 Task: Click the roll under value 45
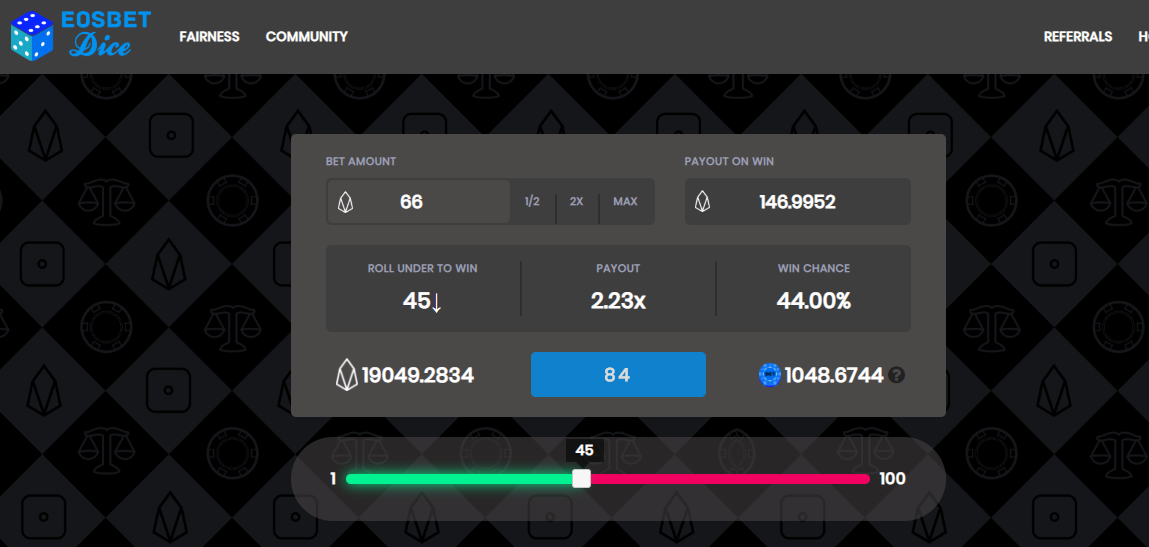[x=415, y=300]
